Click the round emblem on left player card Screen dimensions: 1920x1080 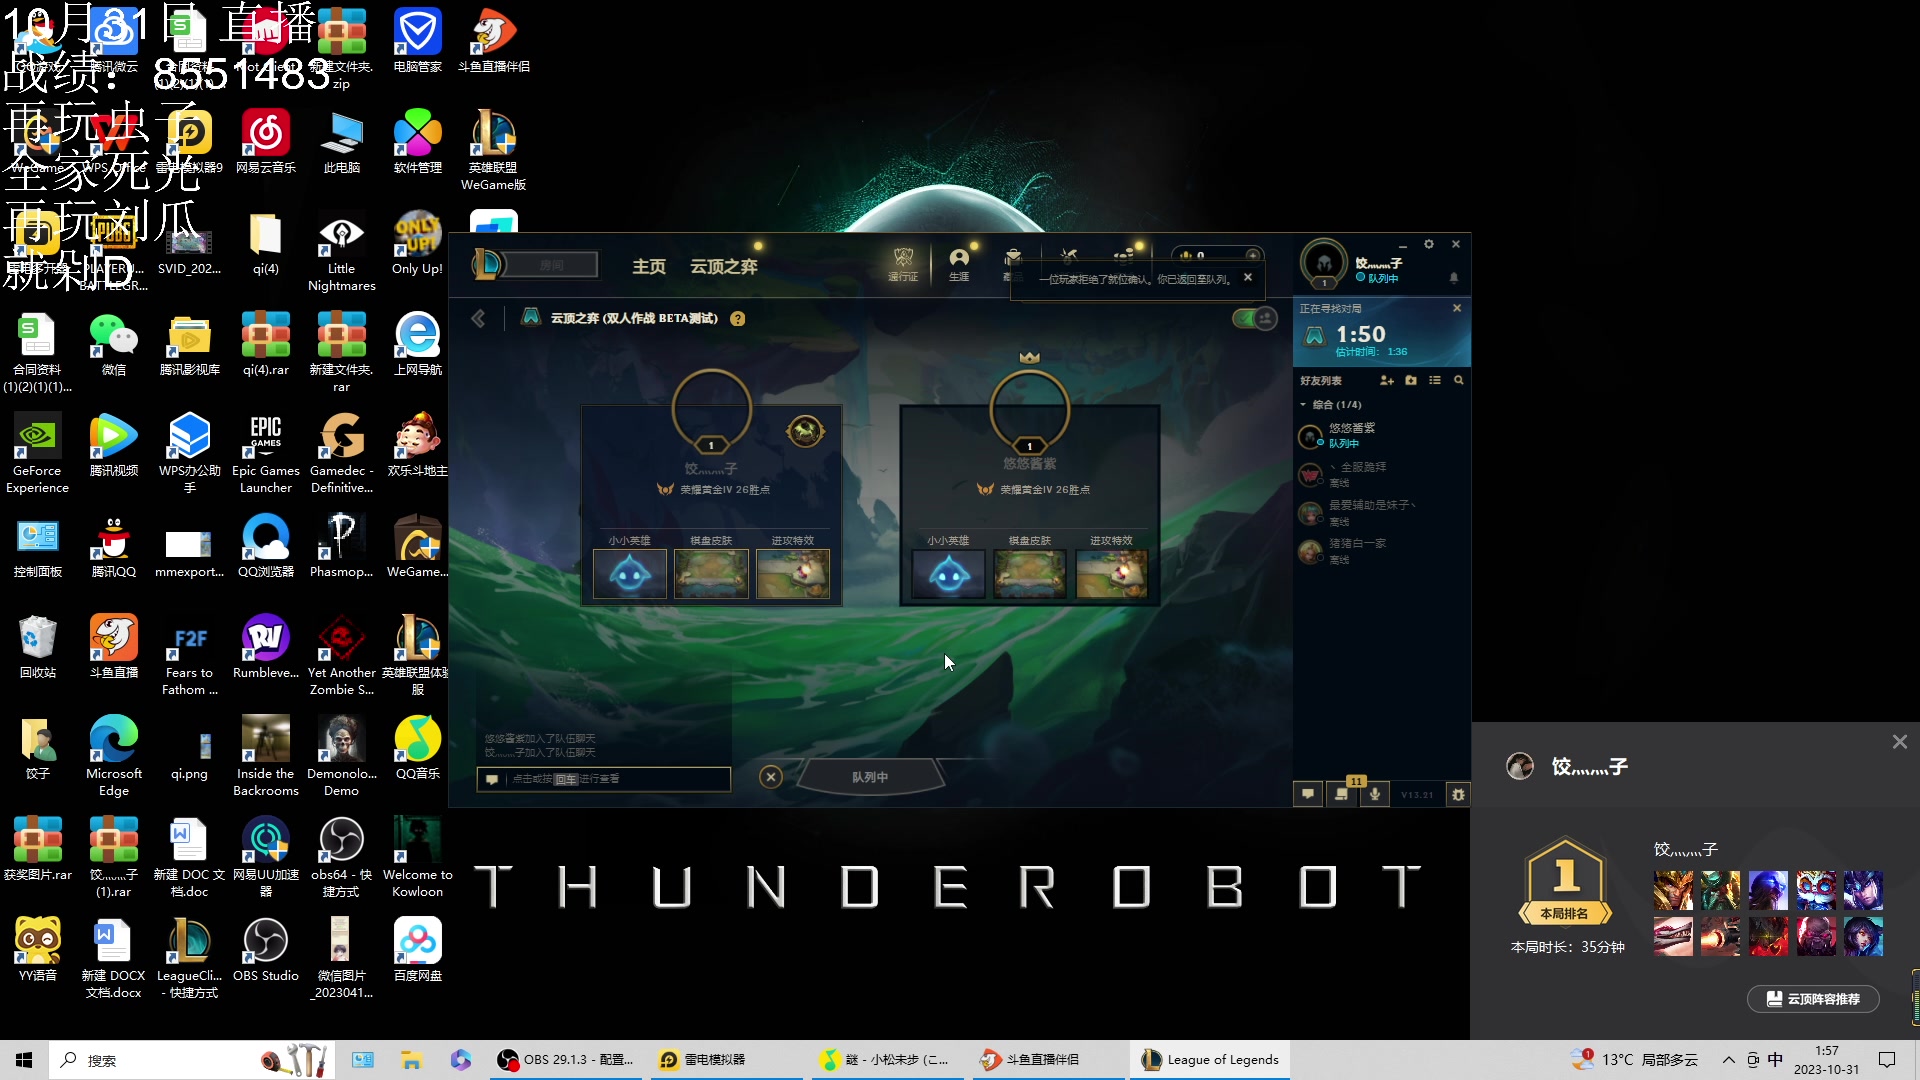point(805,432)
